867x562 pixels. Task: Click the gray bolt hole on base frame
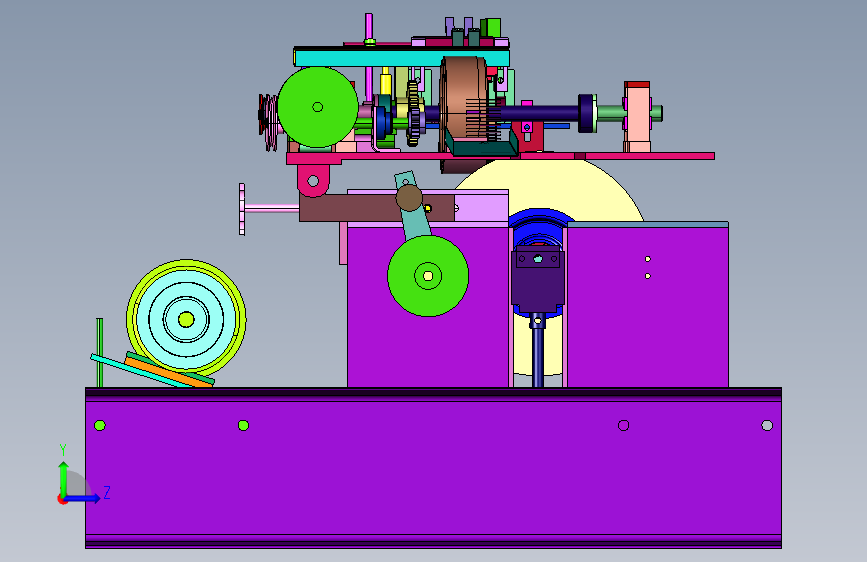[x=767, y=425]
